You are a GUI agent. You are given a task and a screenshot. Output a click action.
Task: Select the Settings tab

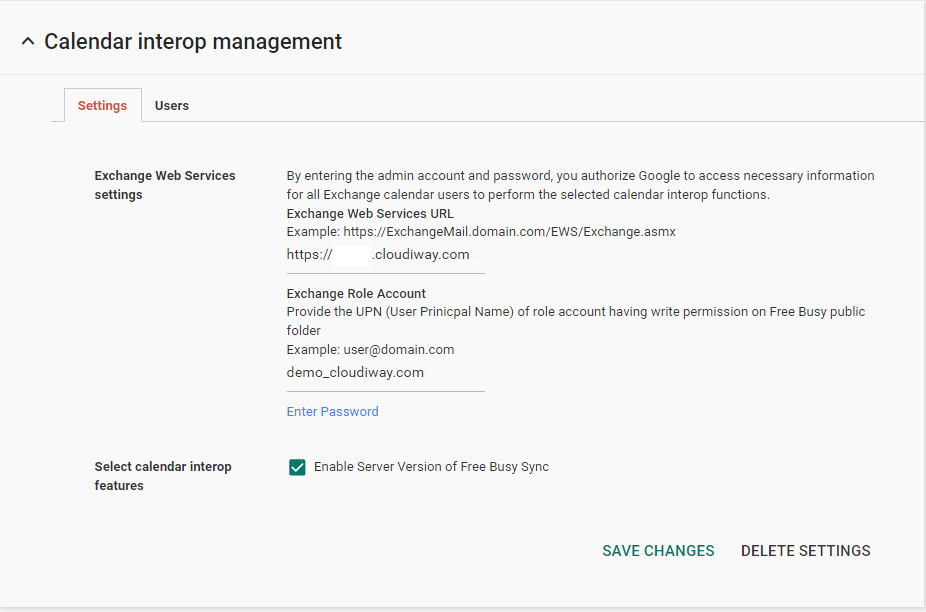102,106
